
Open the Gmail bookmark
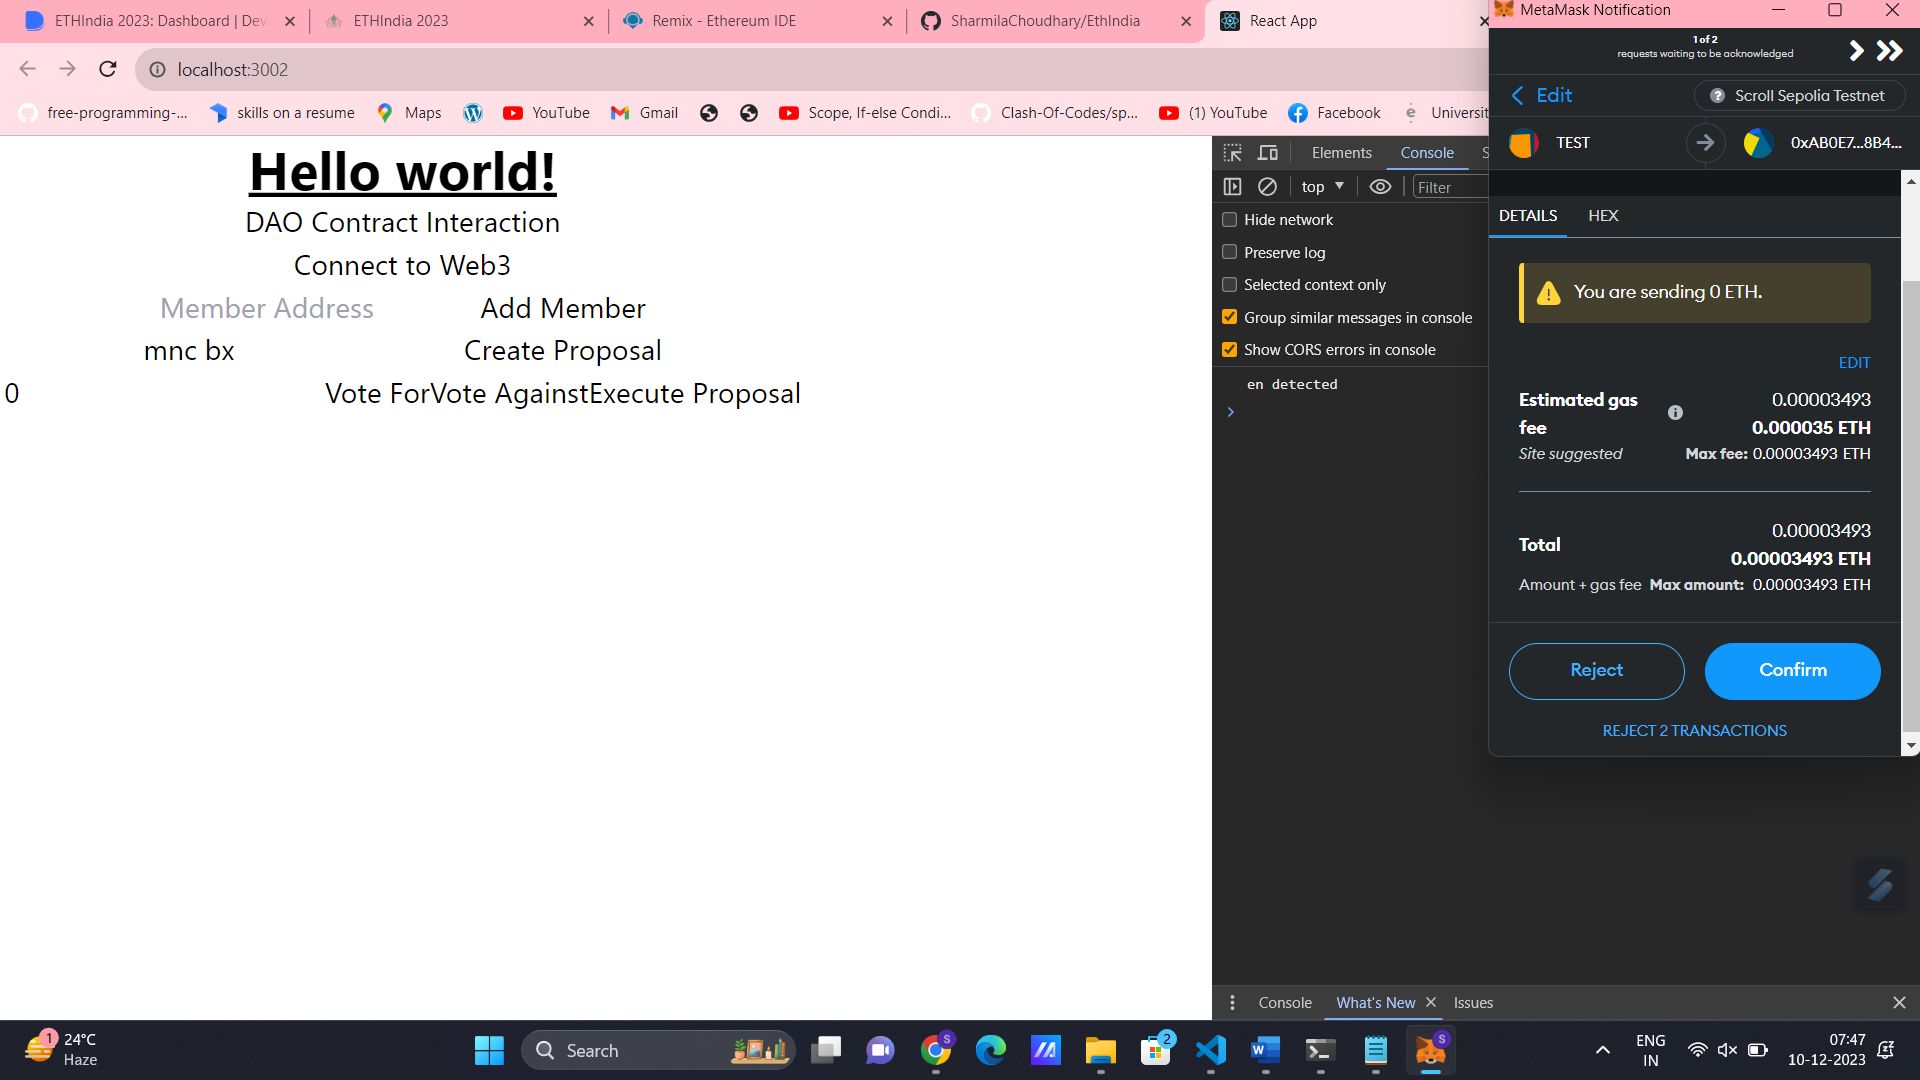644,113
